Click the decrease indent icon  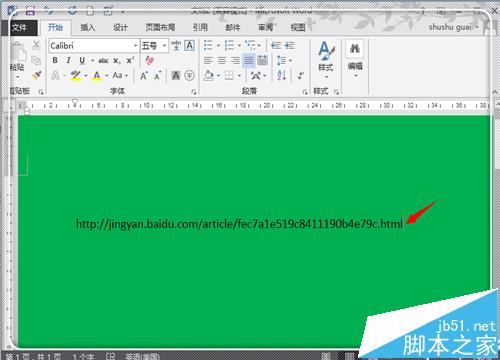tap(276, 45)
